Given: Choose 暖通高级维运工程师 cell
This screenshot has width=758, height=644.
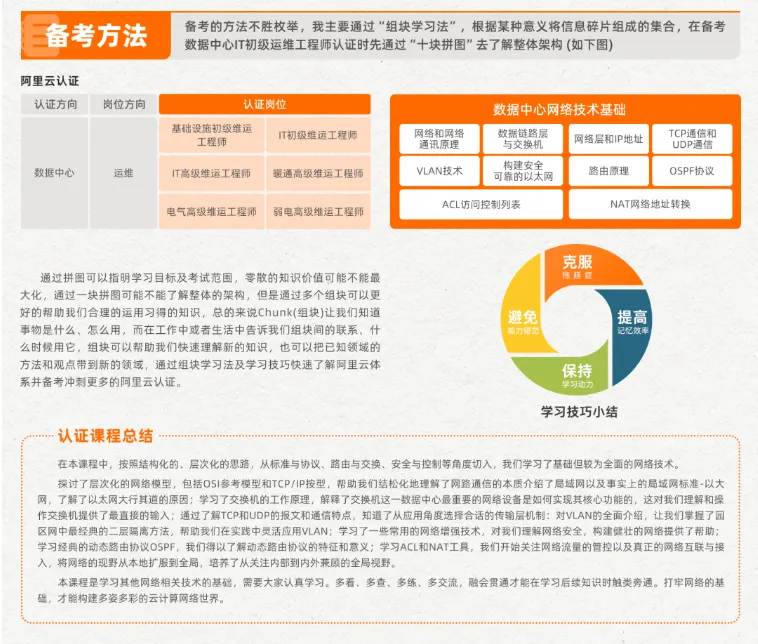Looking at the screenshot, I should pyautogui.click(x=318, y=173).
